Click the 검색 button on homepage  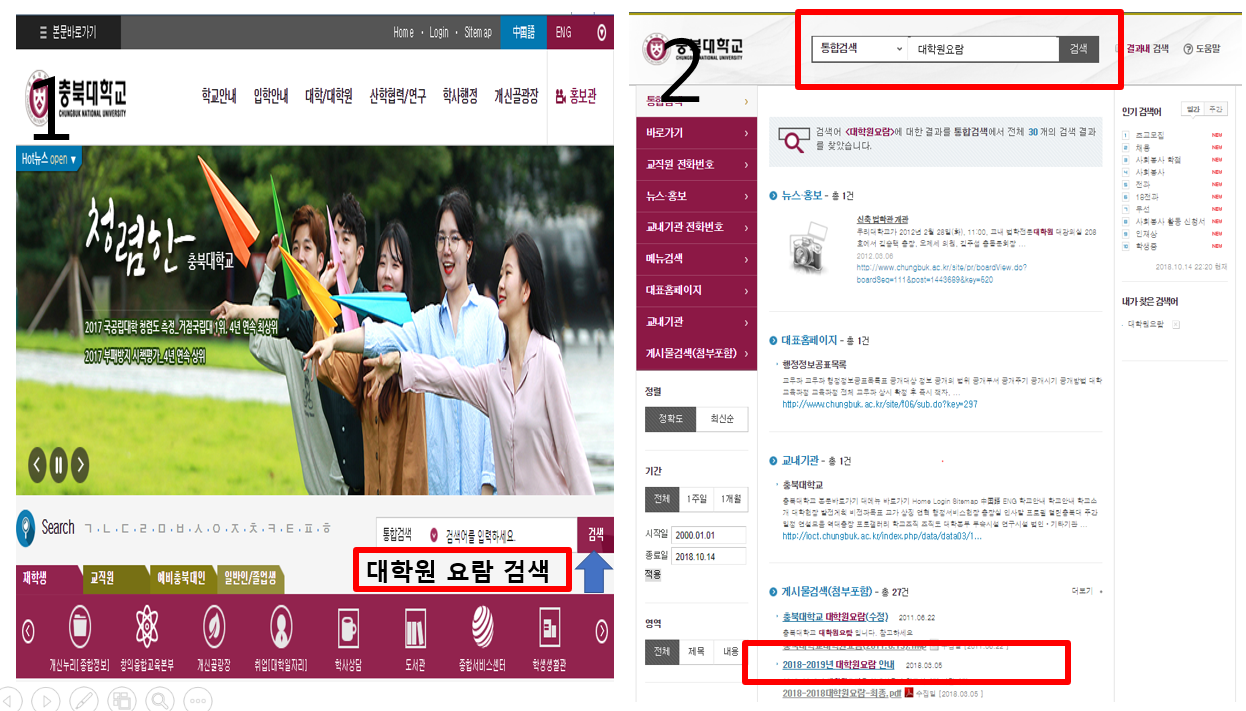(x=596, y=534)
